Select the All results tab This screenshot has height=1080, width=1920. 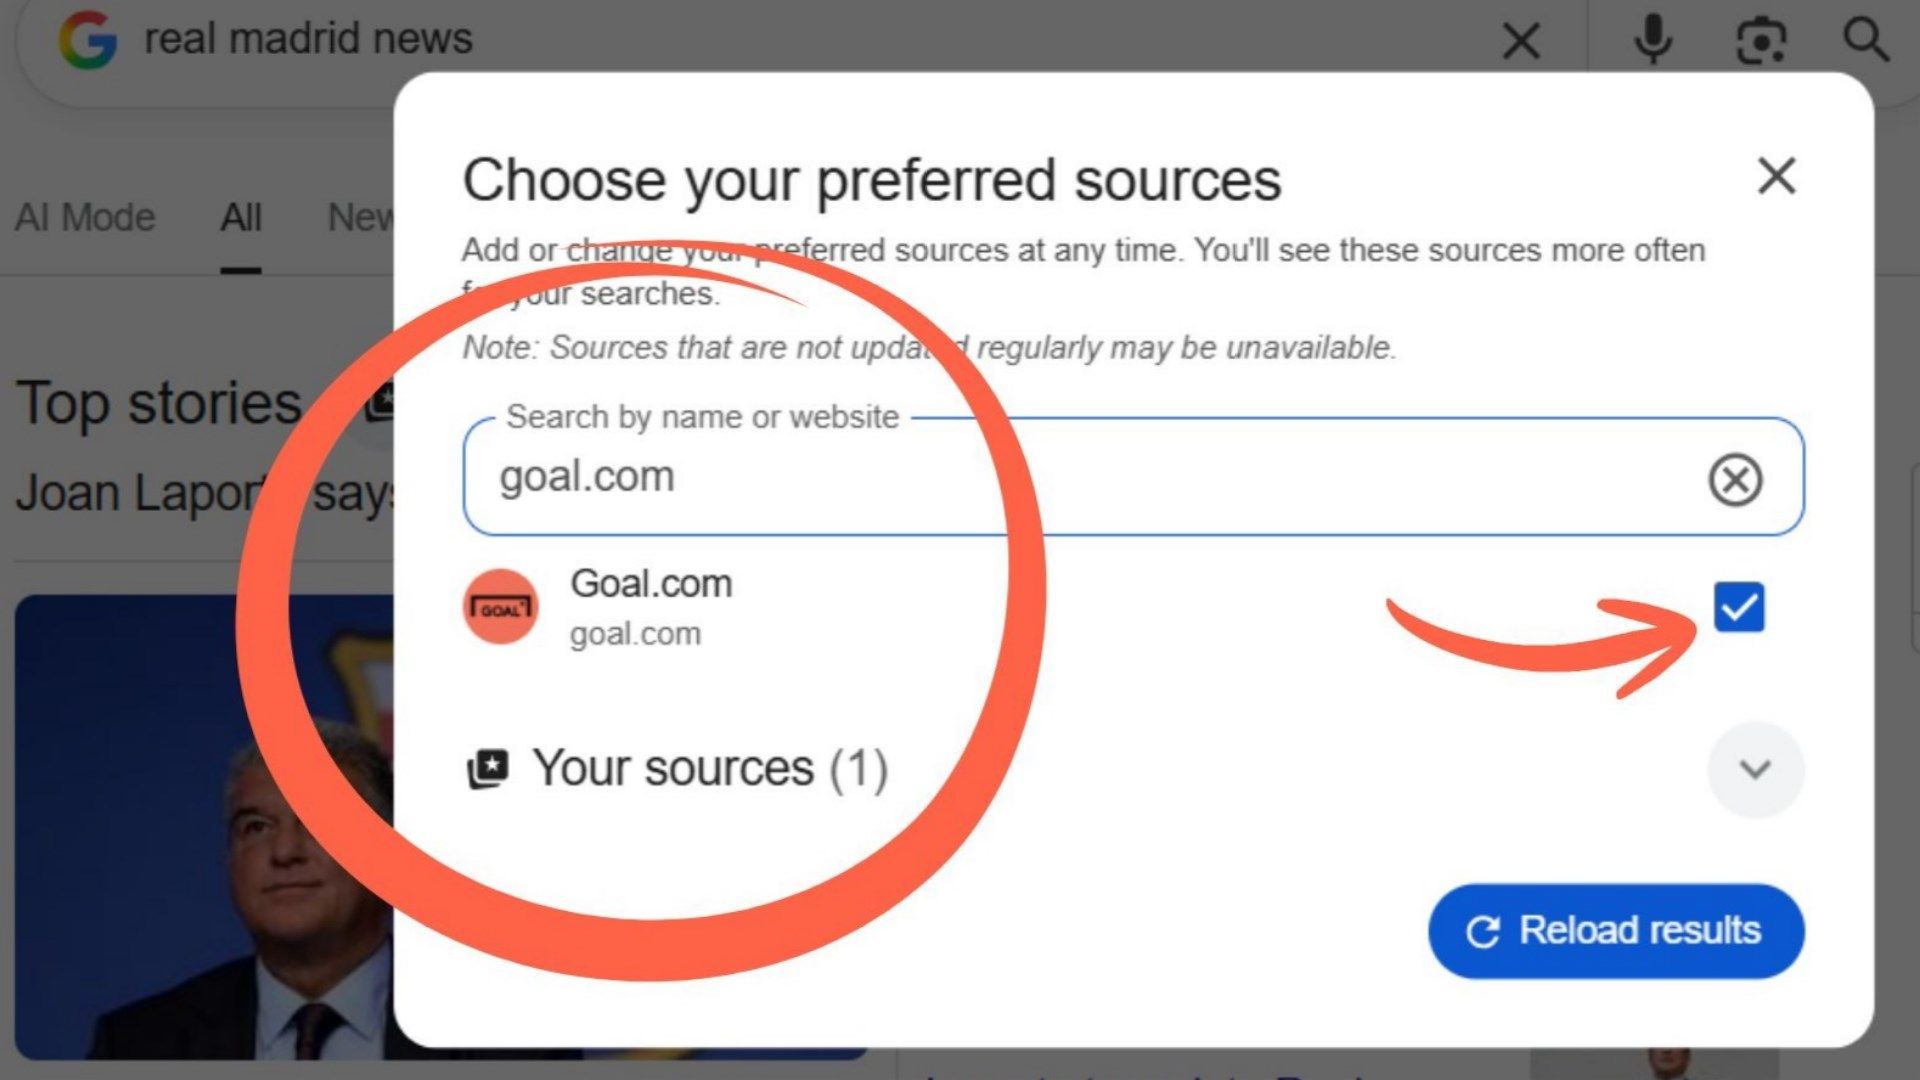[240, 217]
